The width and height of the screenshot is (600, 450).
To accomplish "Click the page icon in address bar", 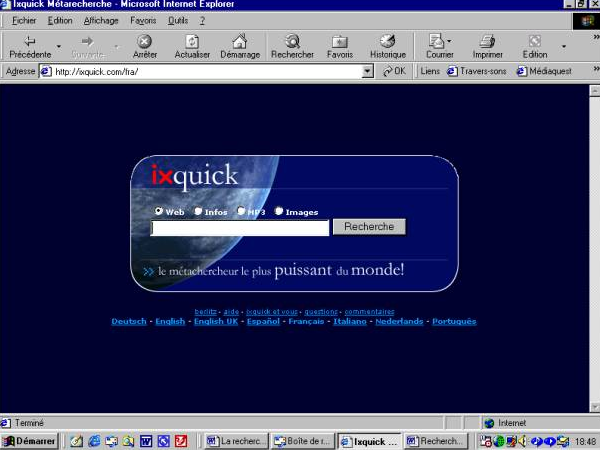I will (46, 72).
